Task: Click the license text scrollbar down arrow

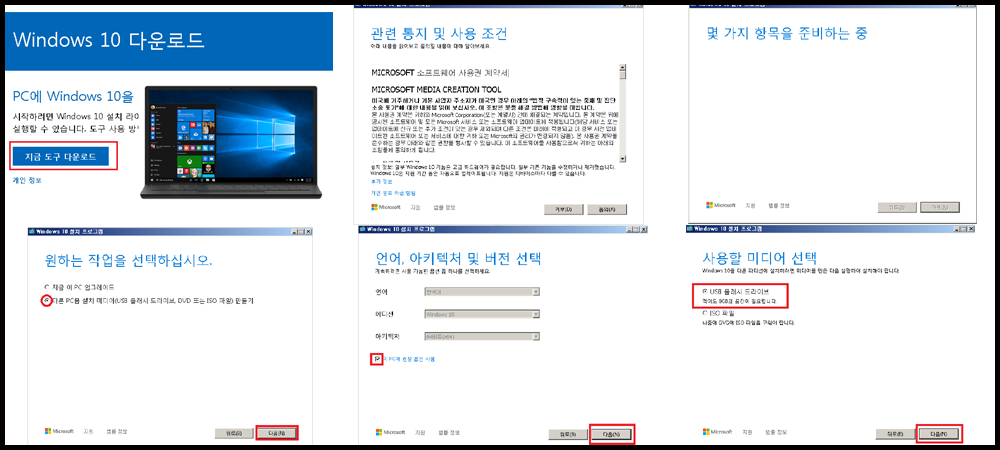Action: click(623, 160)
